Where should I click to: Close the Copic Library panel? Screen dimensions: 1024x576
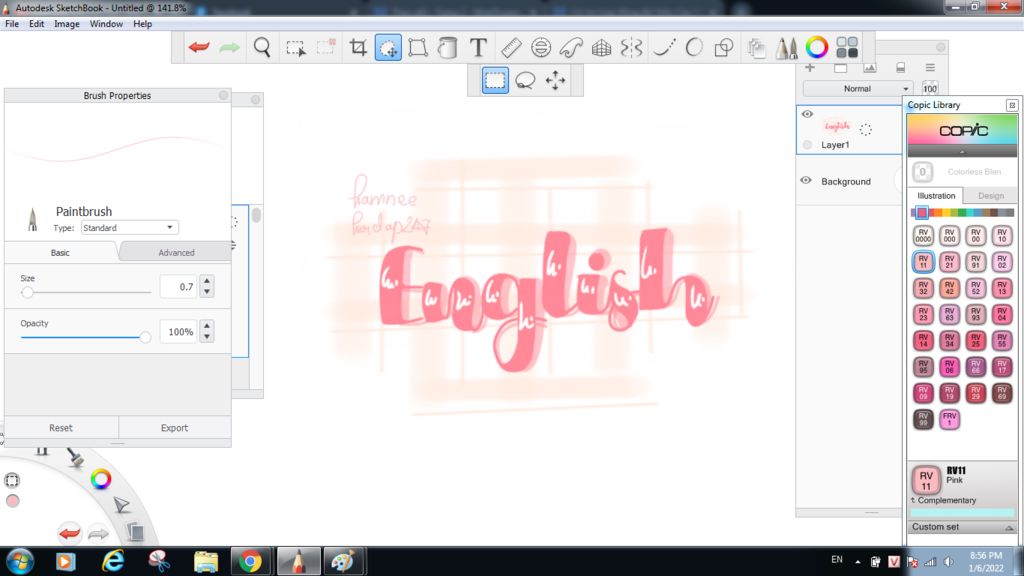(x=1012, y=105)
